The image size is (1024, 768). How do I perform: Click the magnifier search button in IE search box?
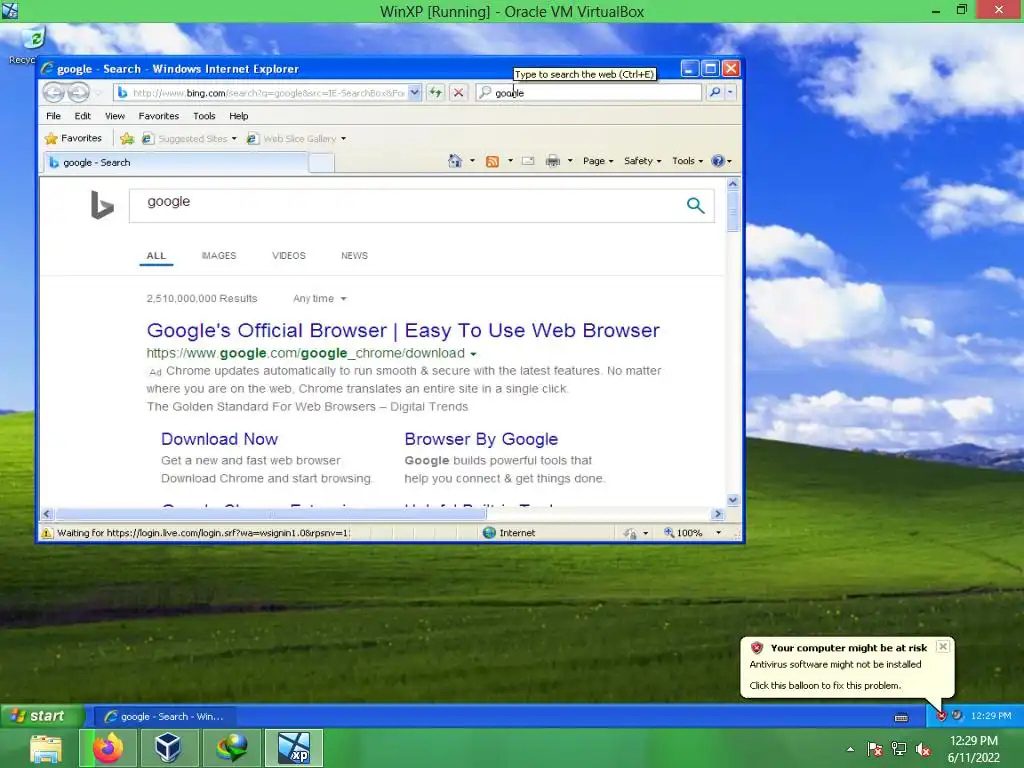(715, 93)
